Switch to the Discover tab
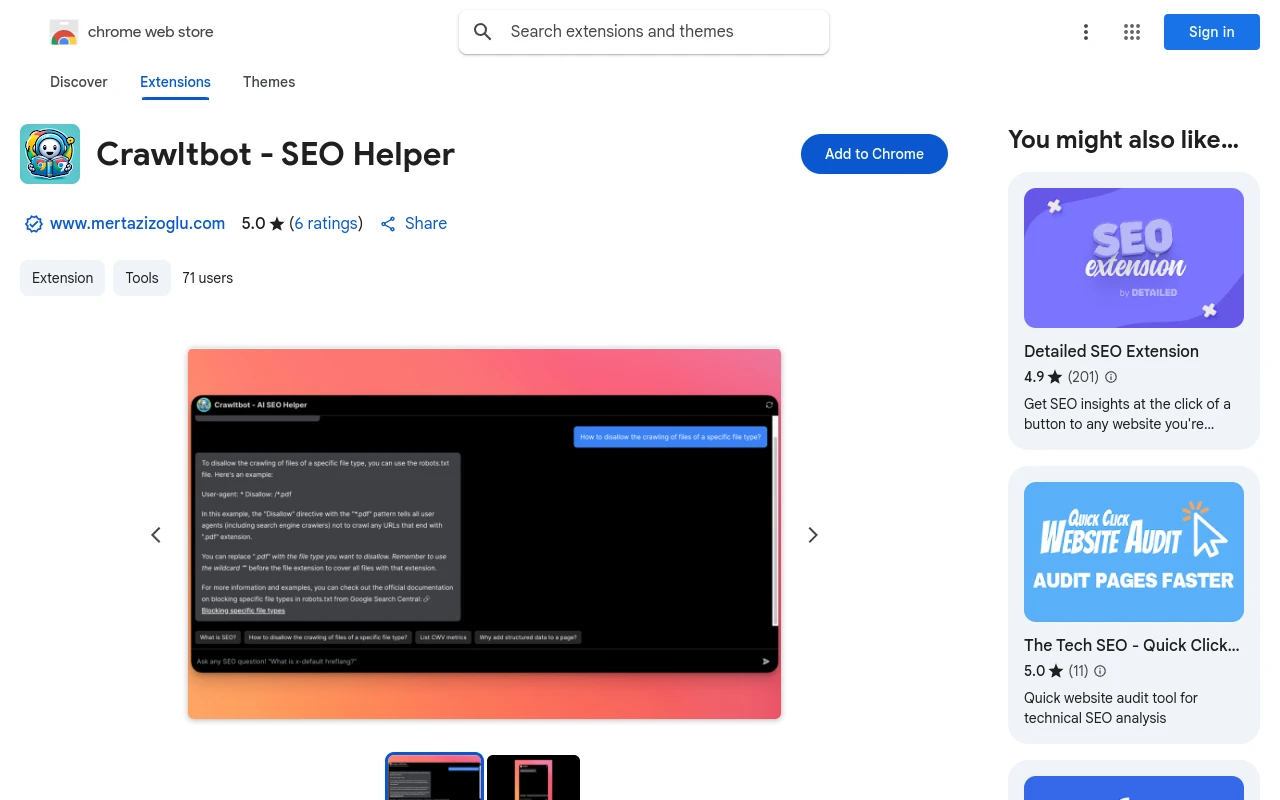Screen dimensions: 1280x800 [x=79, y=82]
